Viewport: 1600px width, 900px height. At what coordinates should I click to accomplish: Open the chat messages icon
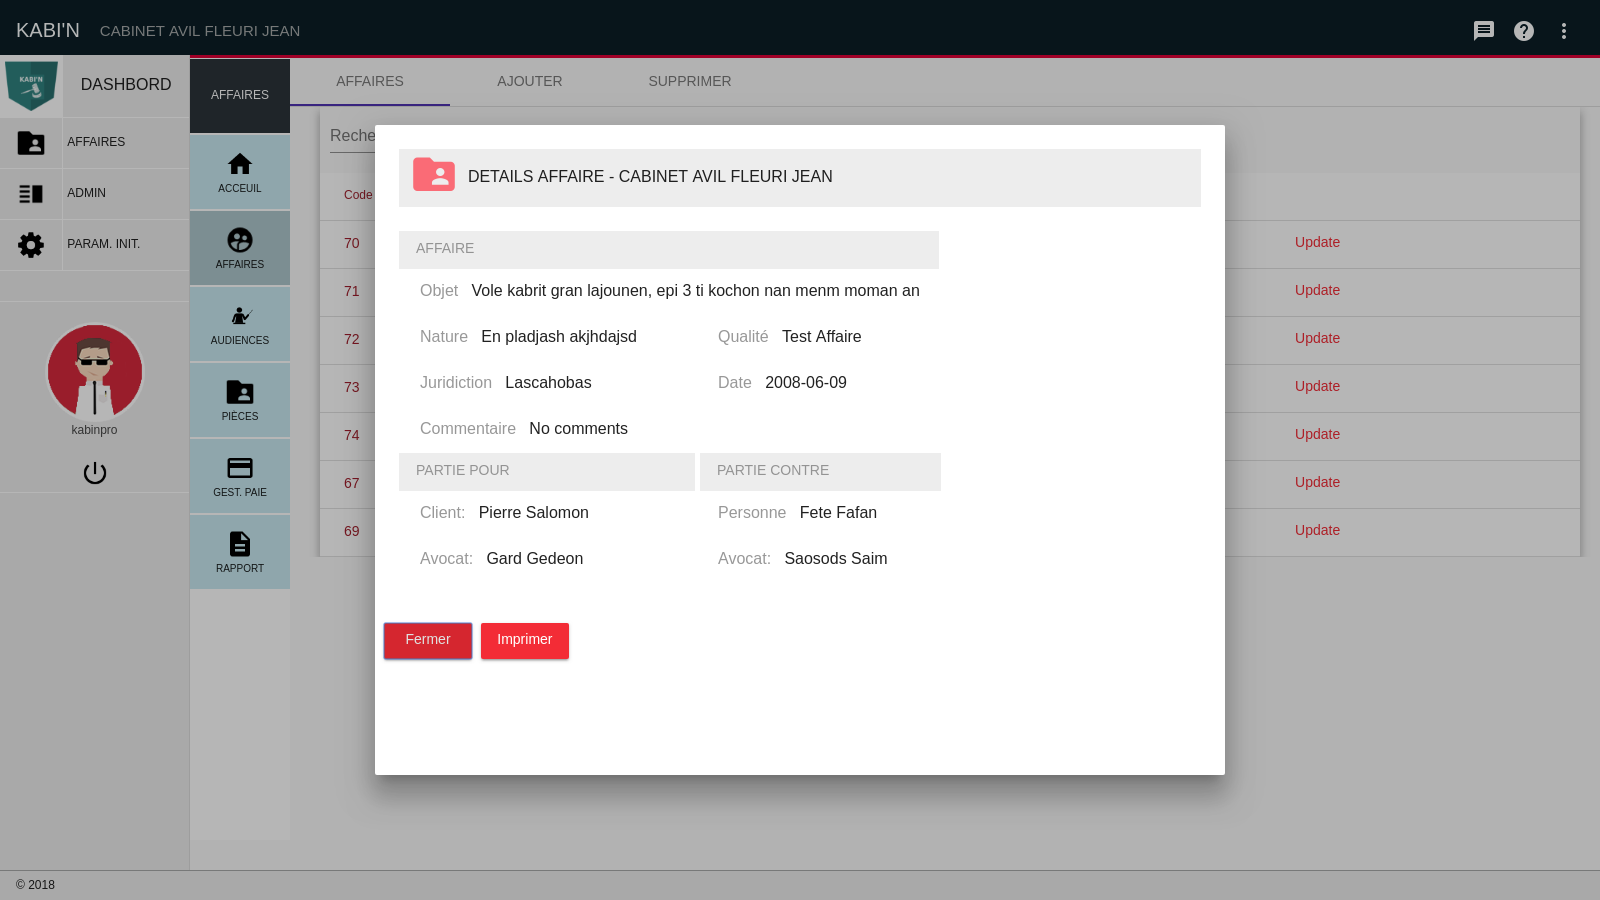(1484, 31)
